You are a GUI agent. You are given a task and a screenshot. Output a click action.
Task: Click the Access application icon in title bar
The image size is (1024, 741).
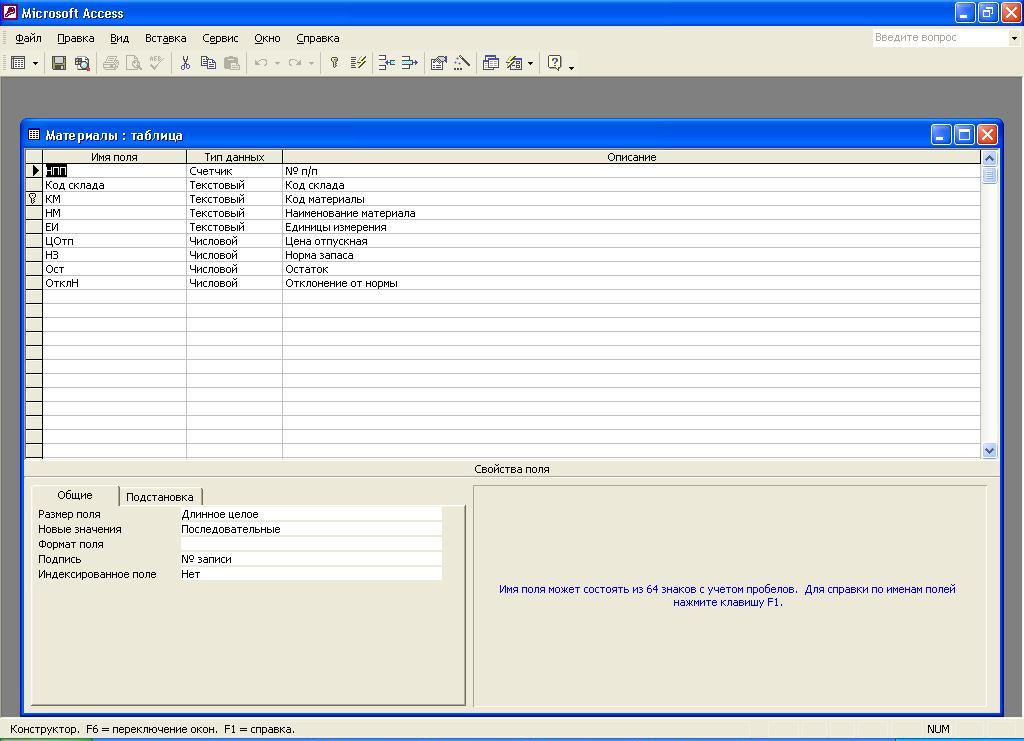pyautogui.click(x=10, y=12)
